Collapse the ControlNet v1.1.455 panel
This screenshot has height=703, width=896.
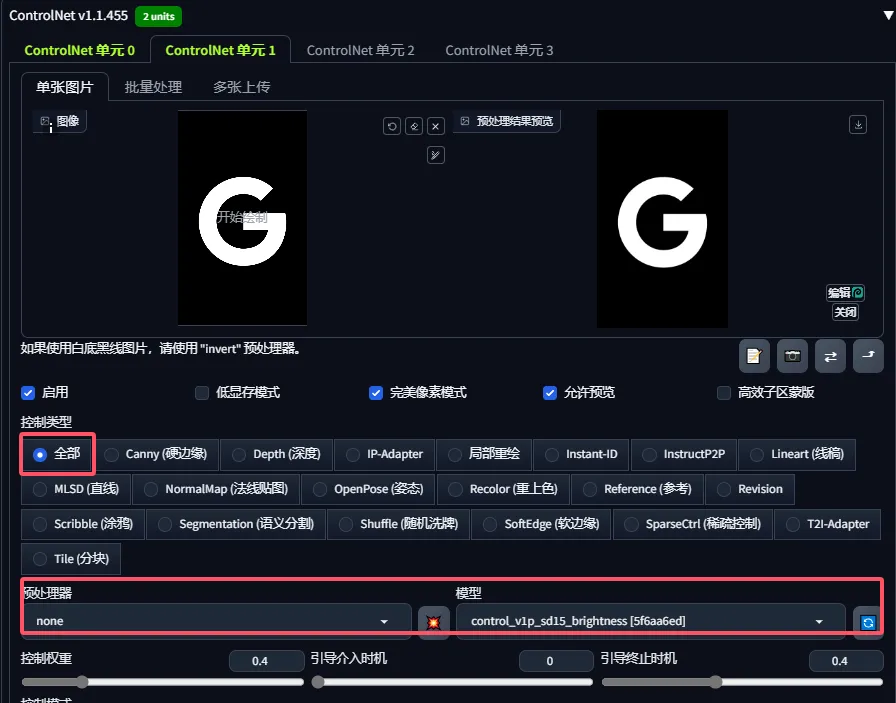pyautogui.click(x=889, y=16)
